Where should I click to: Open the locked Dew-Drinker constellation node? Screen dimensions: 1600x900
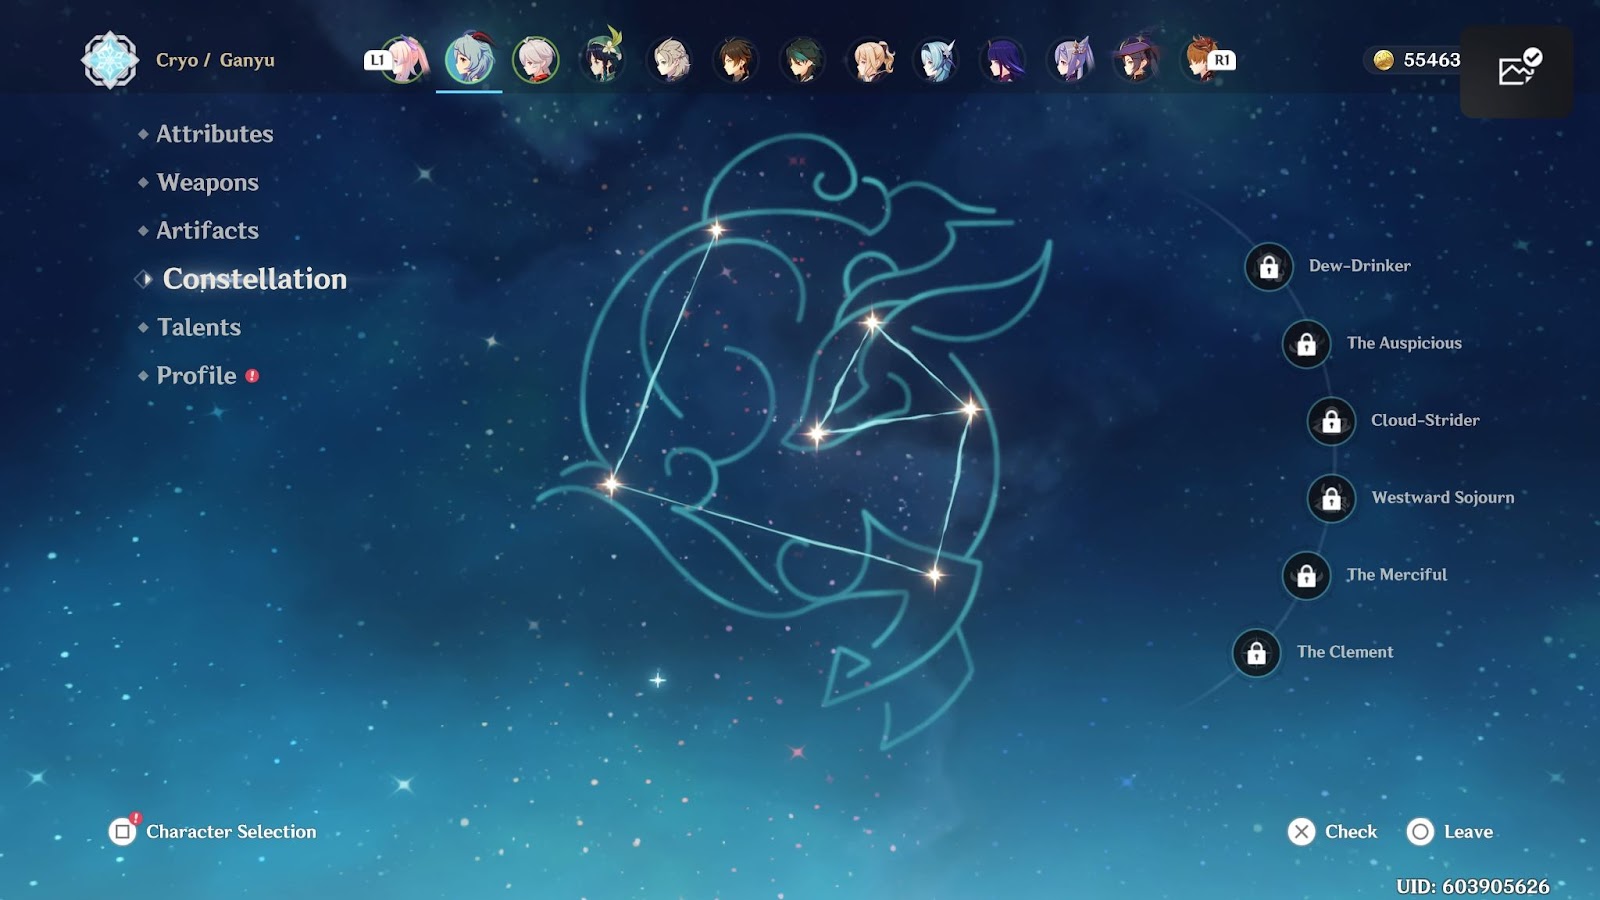click(1269, 267)
